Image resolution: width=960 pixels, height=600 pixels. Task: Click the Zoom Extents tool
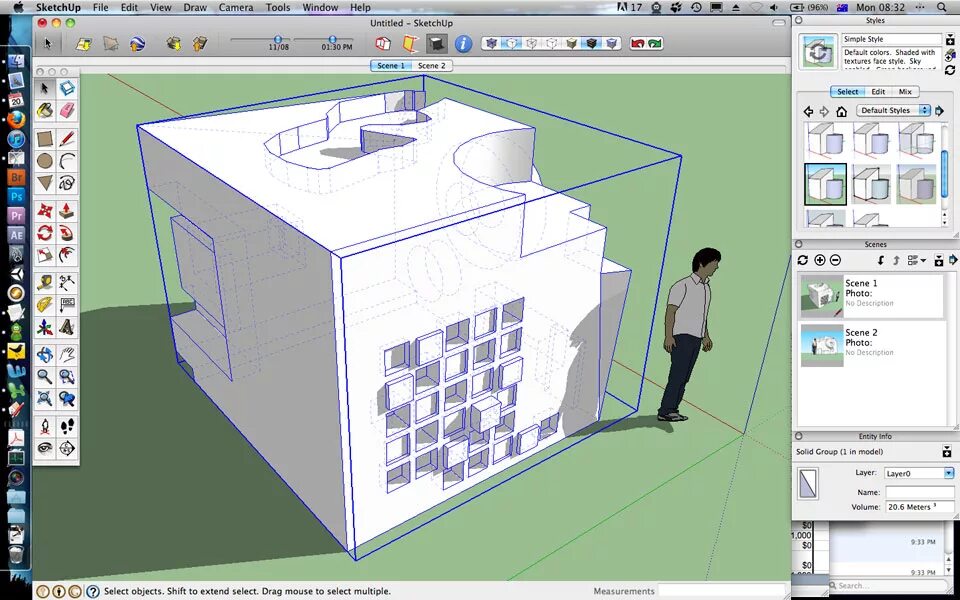pos(45,399)
